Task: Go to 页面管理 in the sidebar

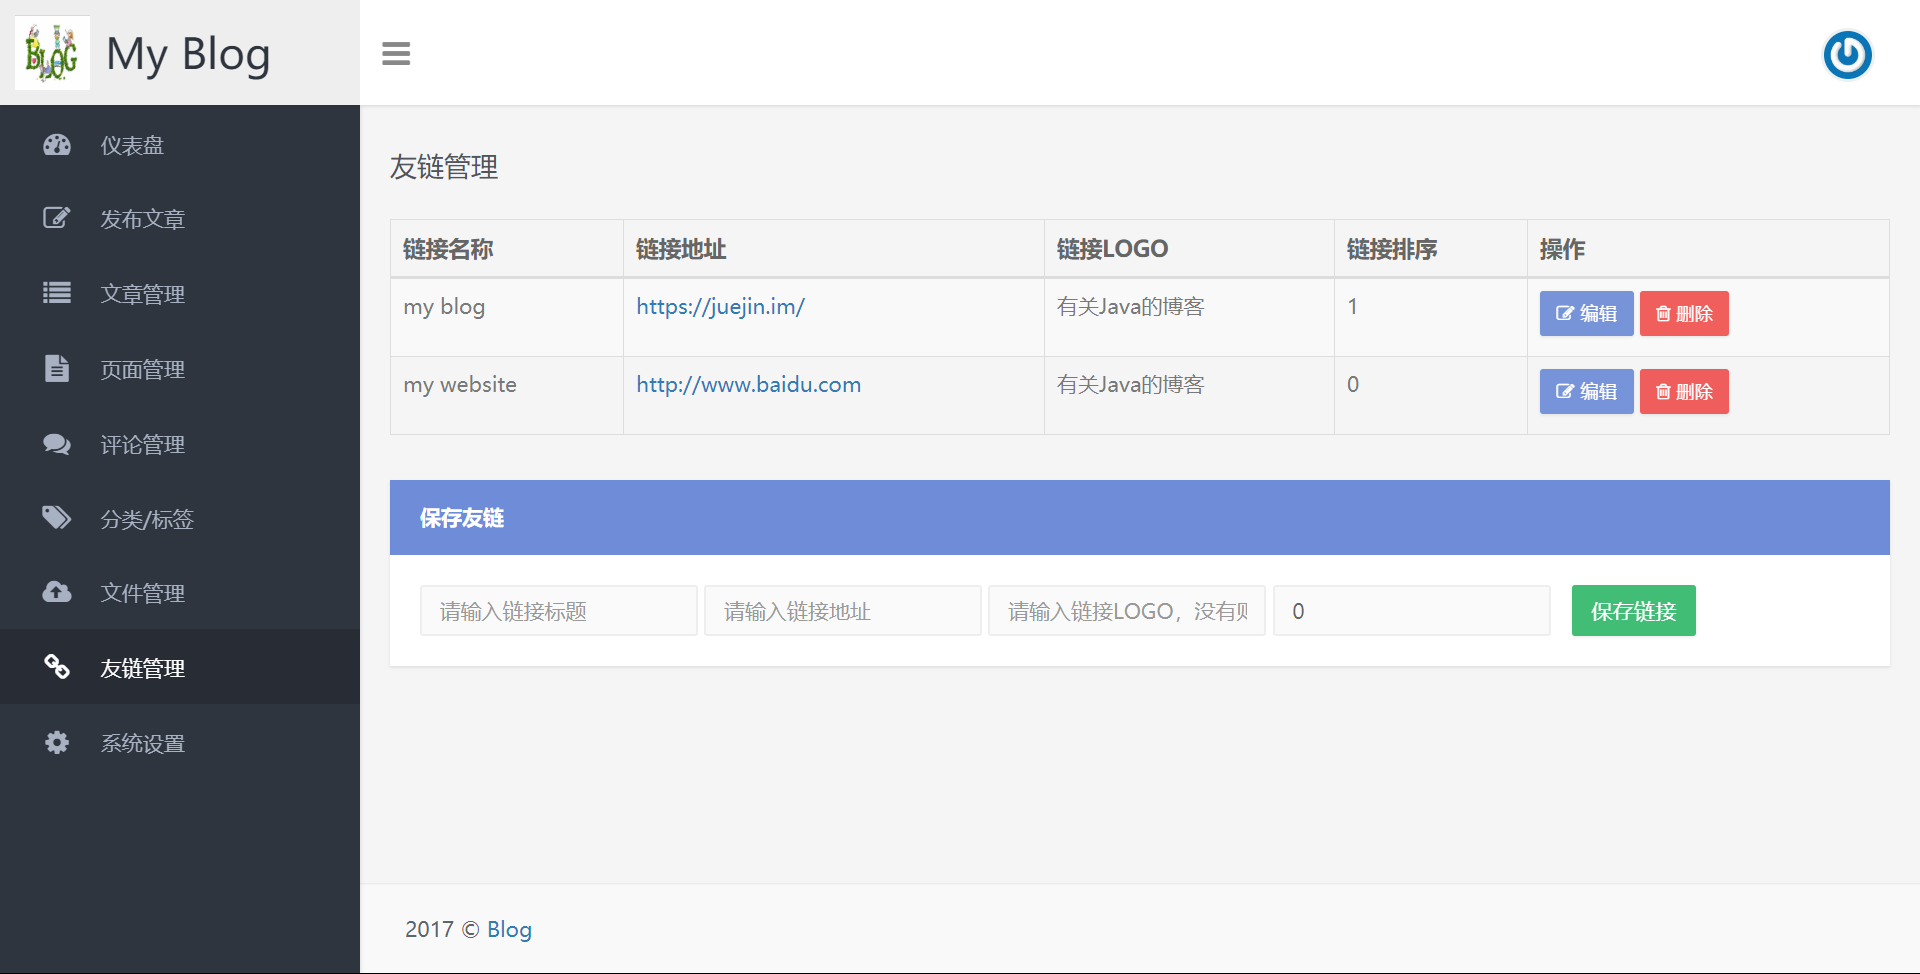Action: tap(180, 369)
